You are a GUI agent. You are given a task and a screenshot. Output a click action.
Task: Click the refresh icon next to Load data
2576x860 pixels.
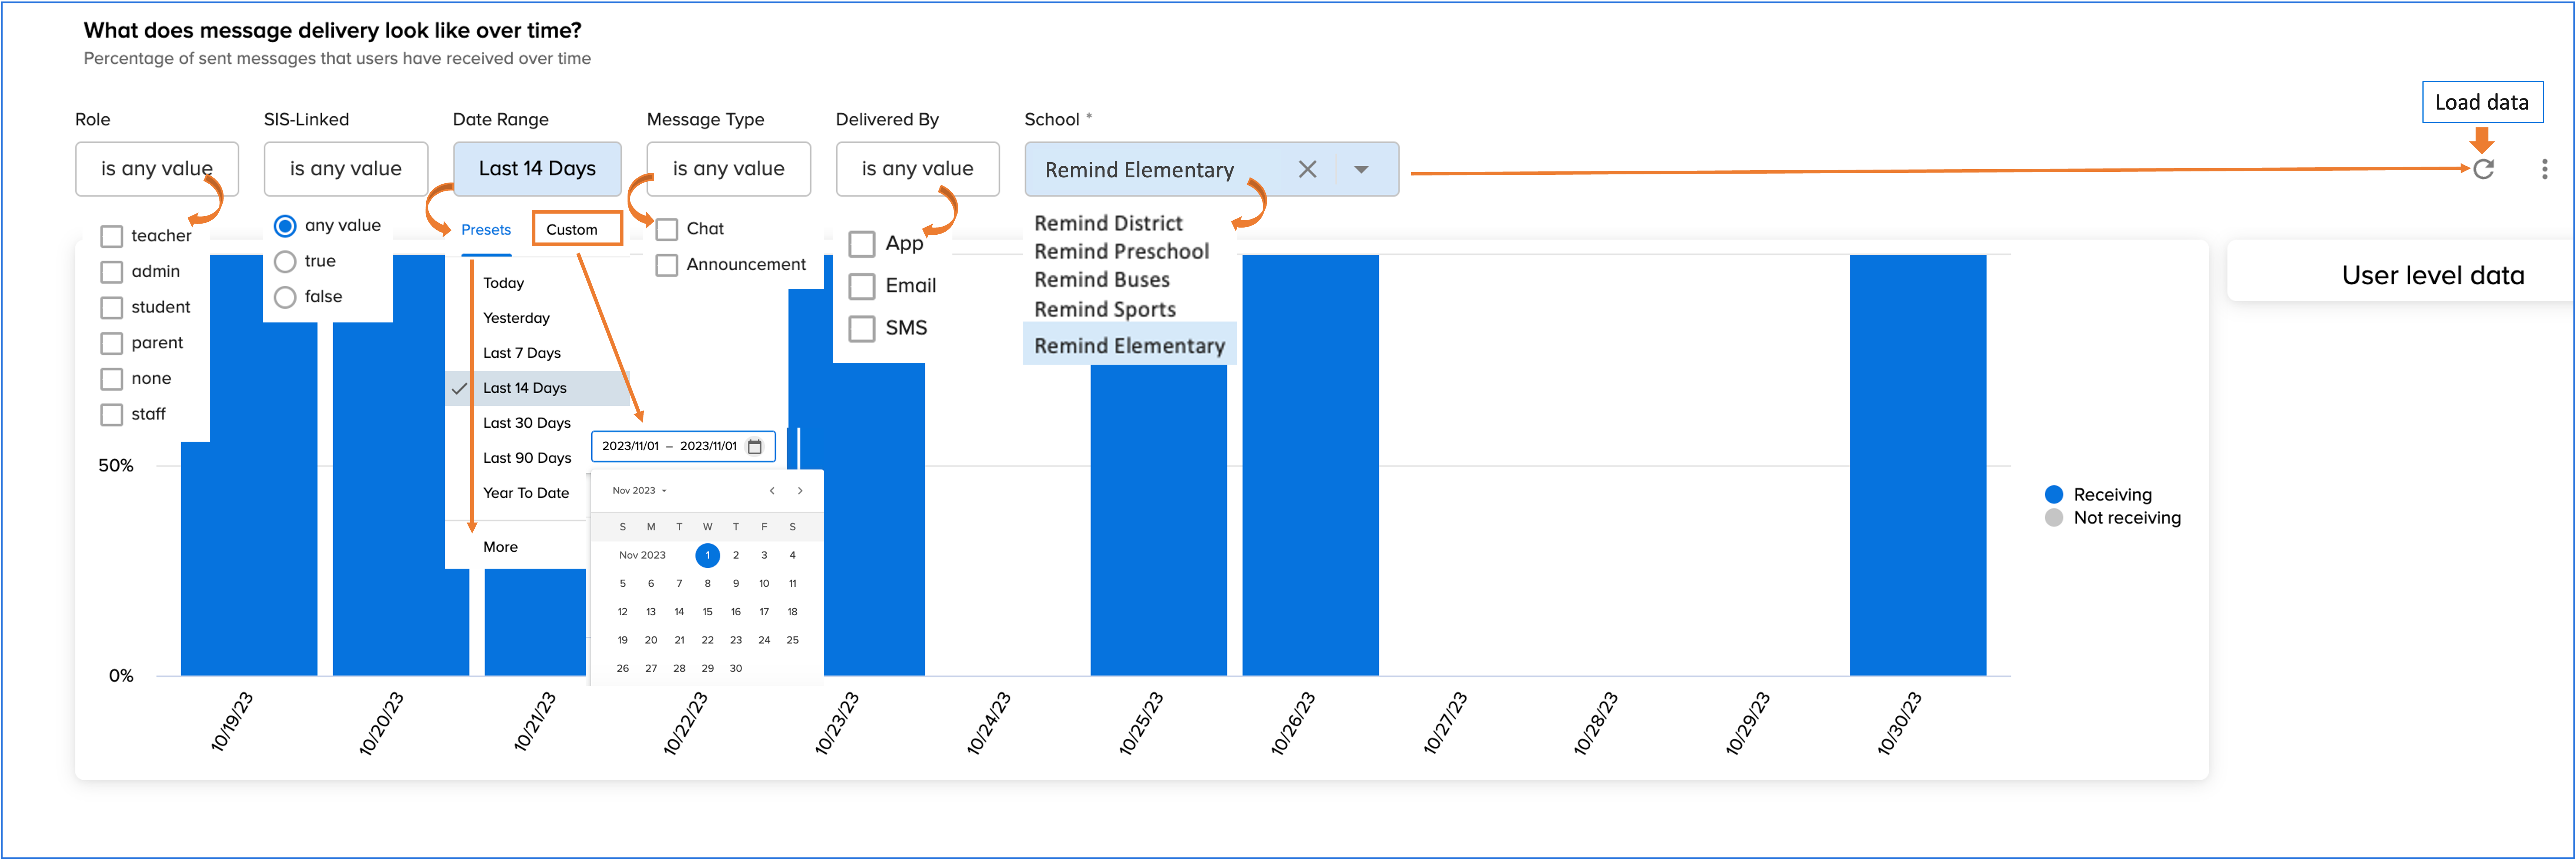2484,169
